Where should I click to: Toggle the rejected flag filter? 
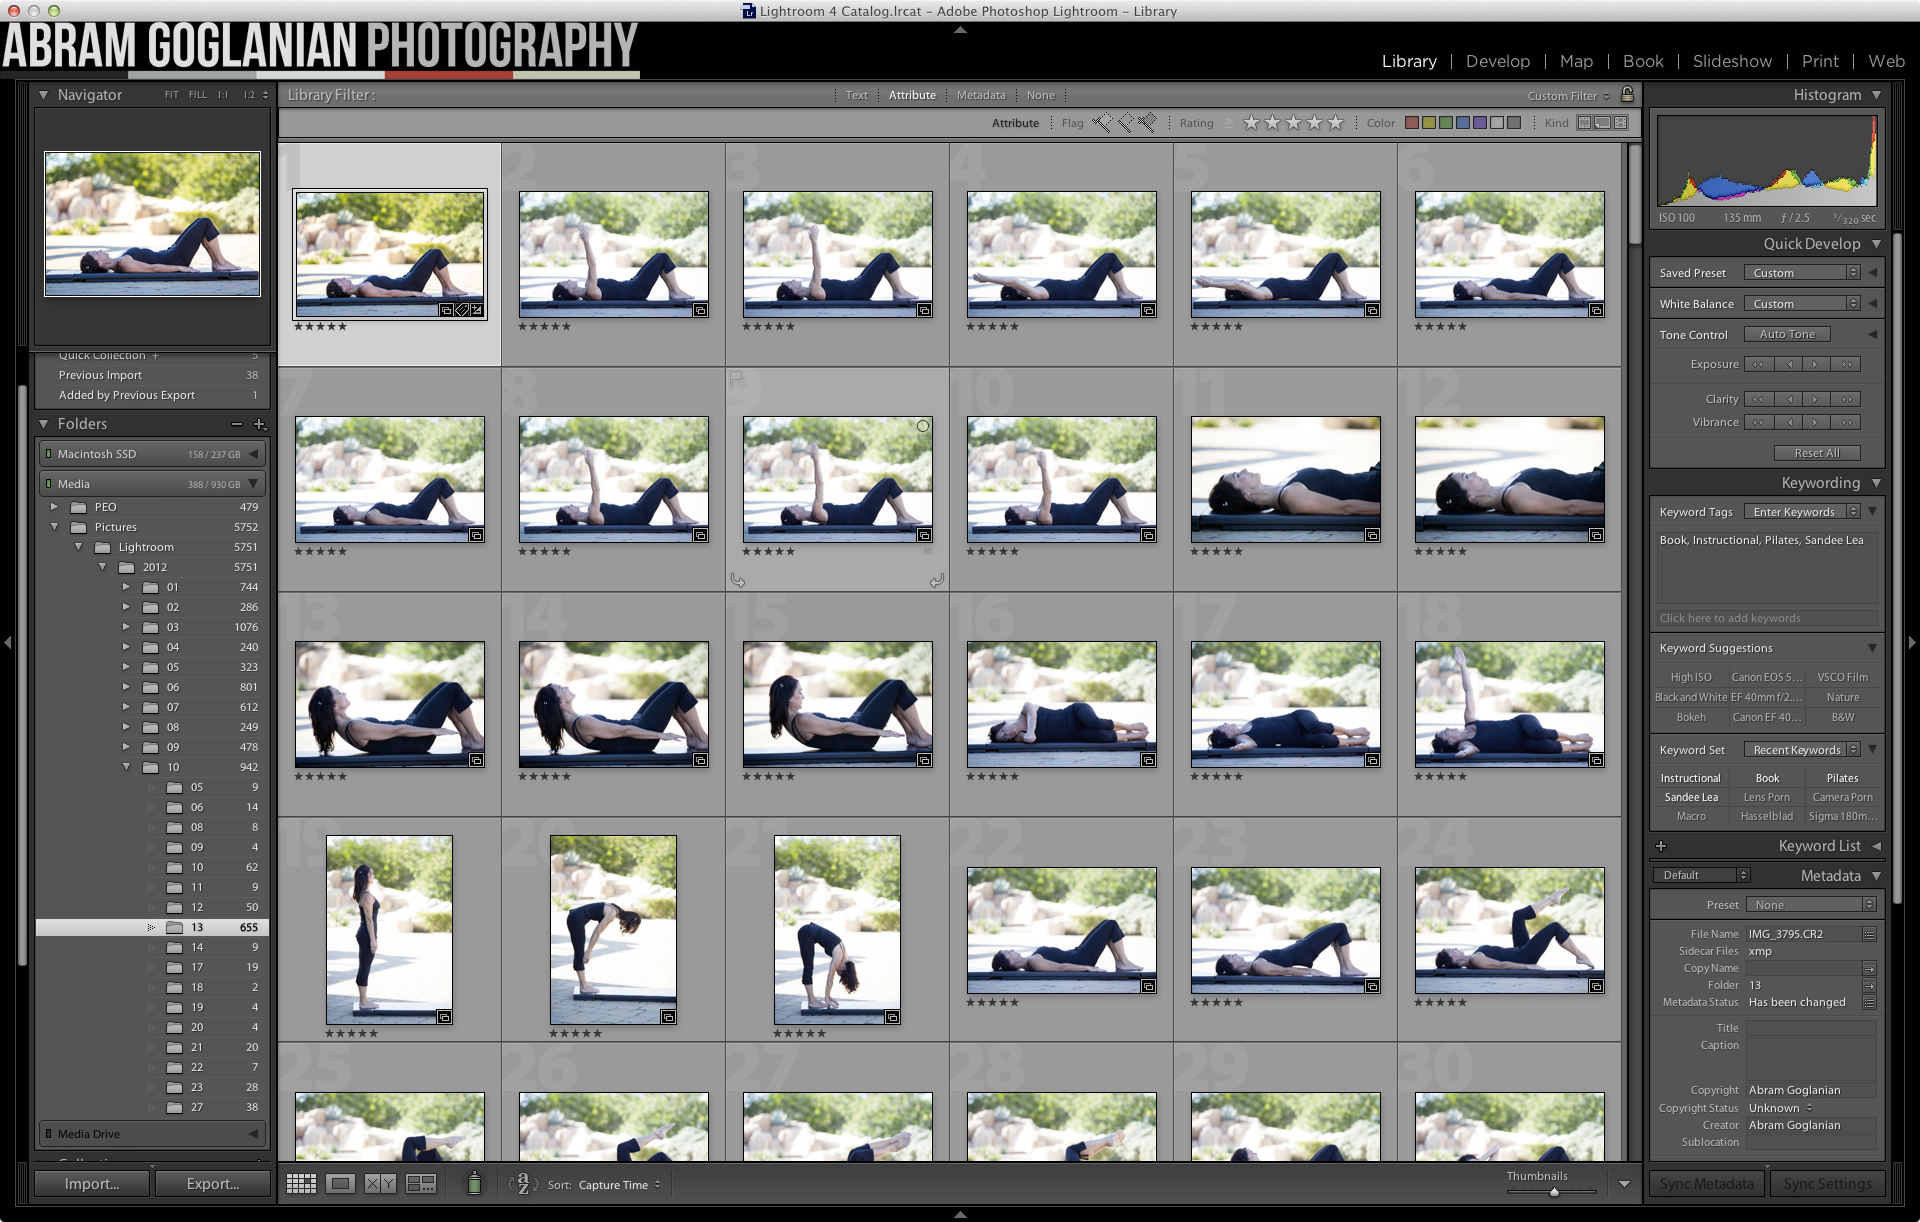pos(1147,123)
